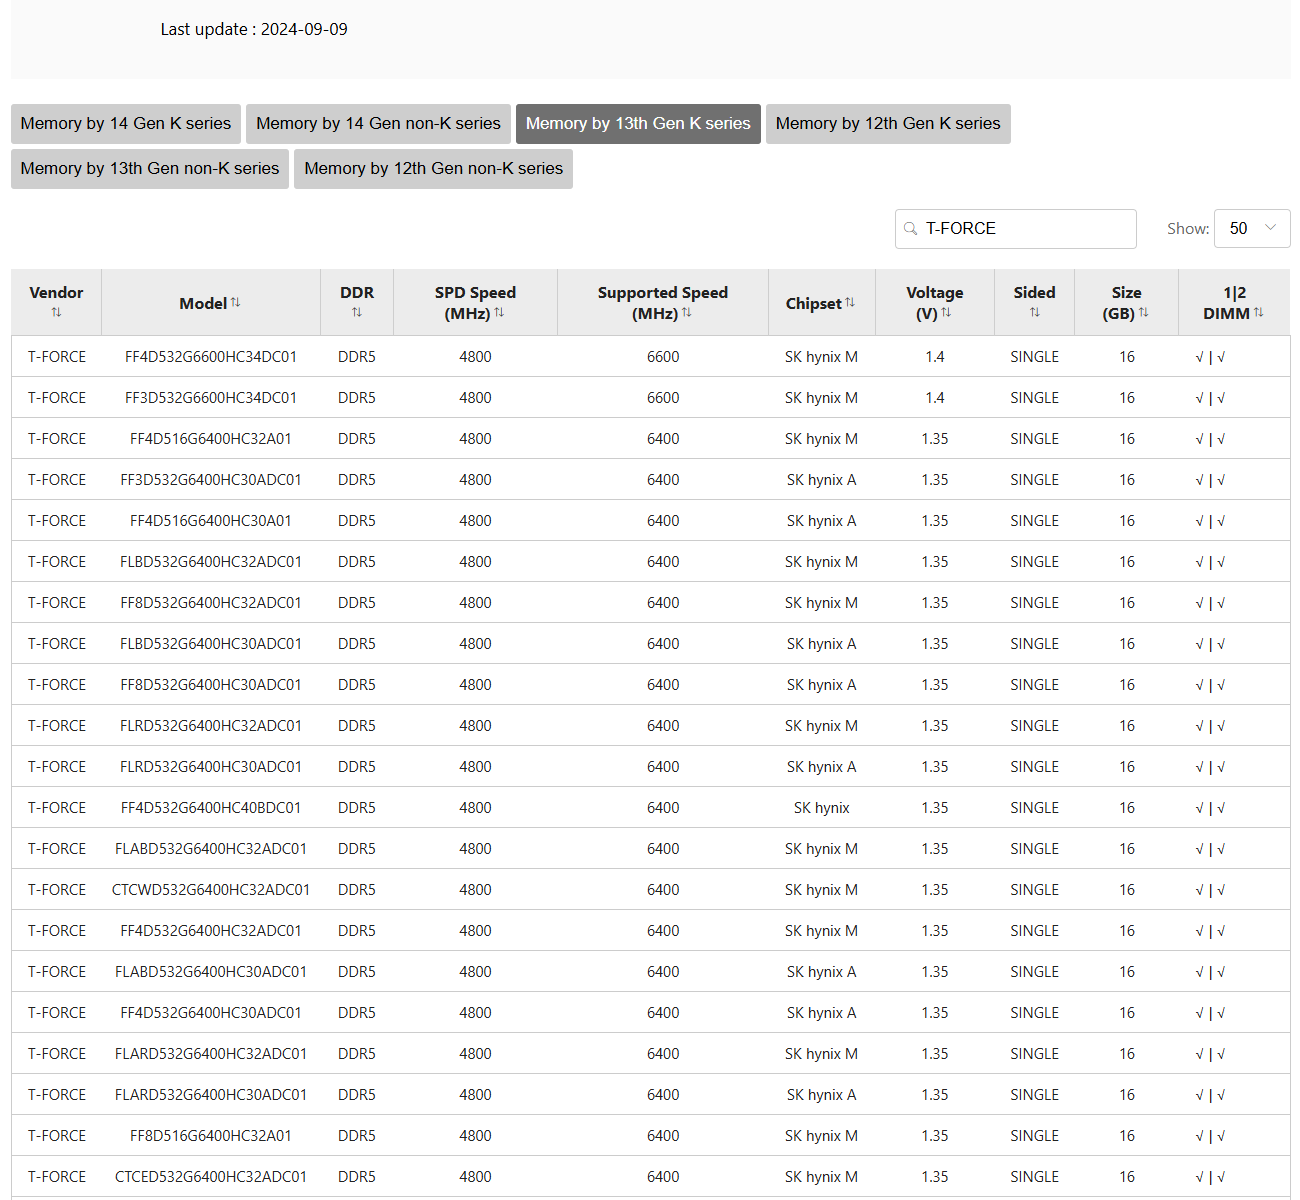
Task: Click model FLARD532G6400HC32ADC01
Action: click(211, 1054)
